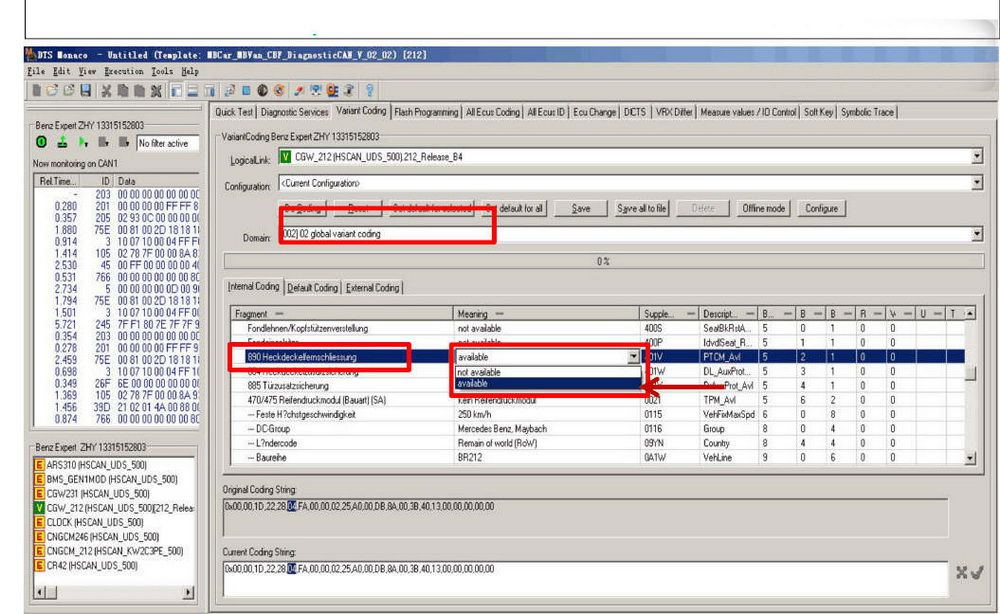Click the blue question mark help icon
Image resolution: width=1000 pixels, height=614 pixels.
coord(369,91)
